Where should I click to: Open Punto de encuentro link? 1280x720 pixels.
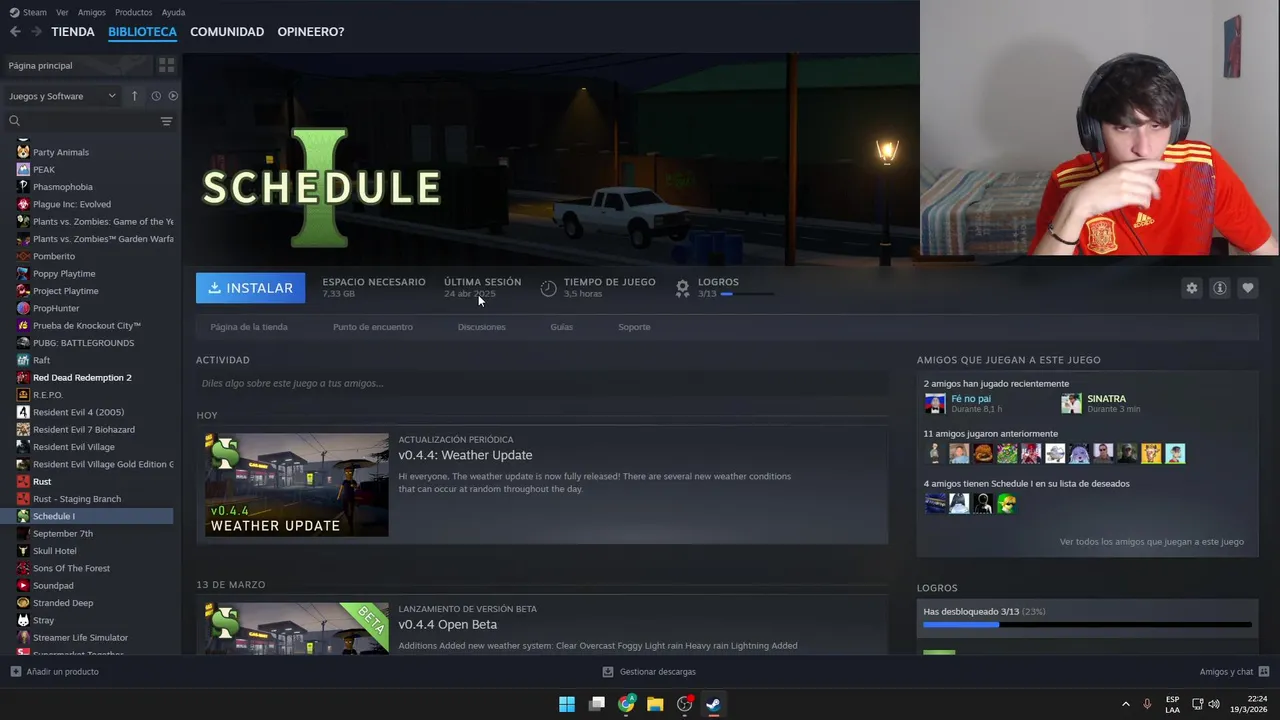coord(373,327)
